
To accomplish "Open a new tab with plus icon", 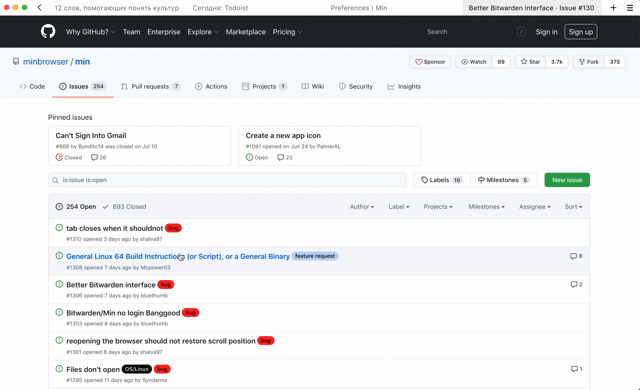I will pyautogui.click(x=613, y=8).
